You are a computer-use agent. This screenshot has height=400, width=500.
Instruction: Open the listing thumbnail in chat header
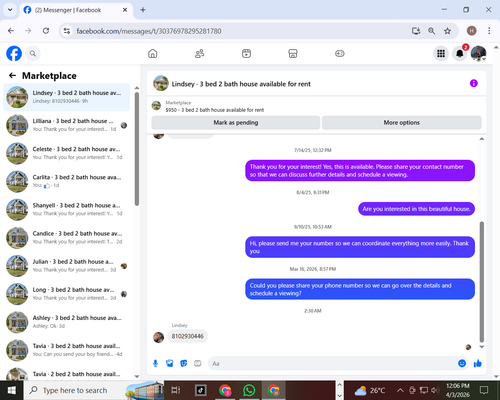(161, 83)
